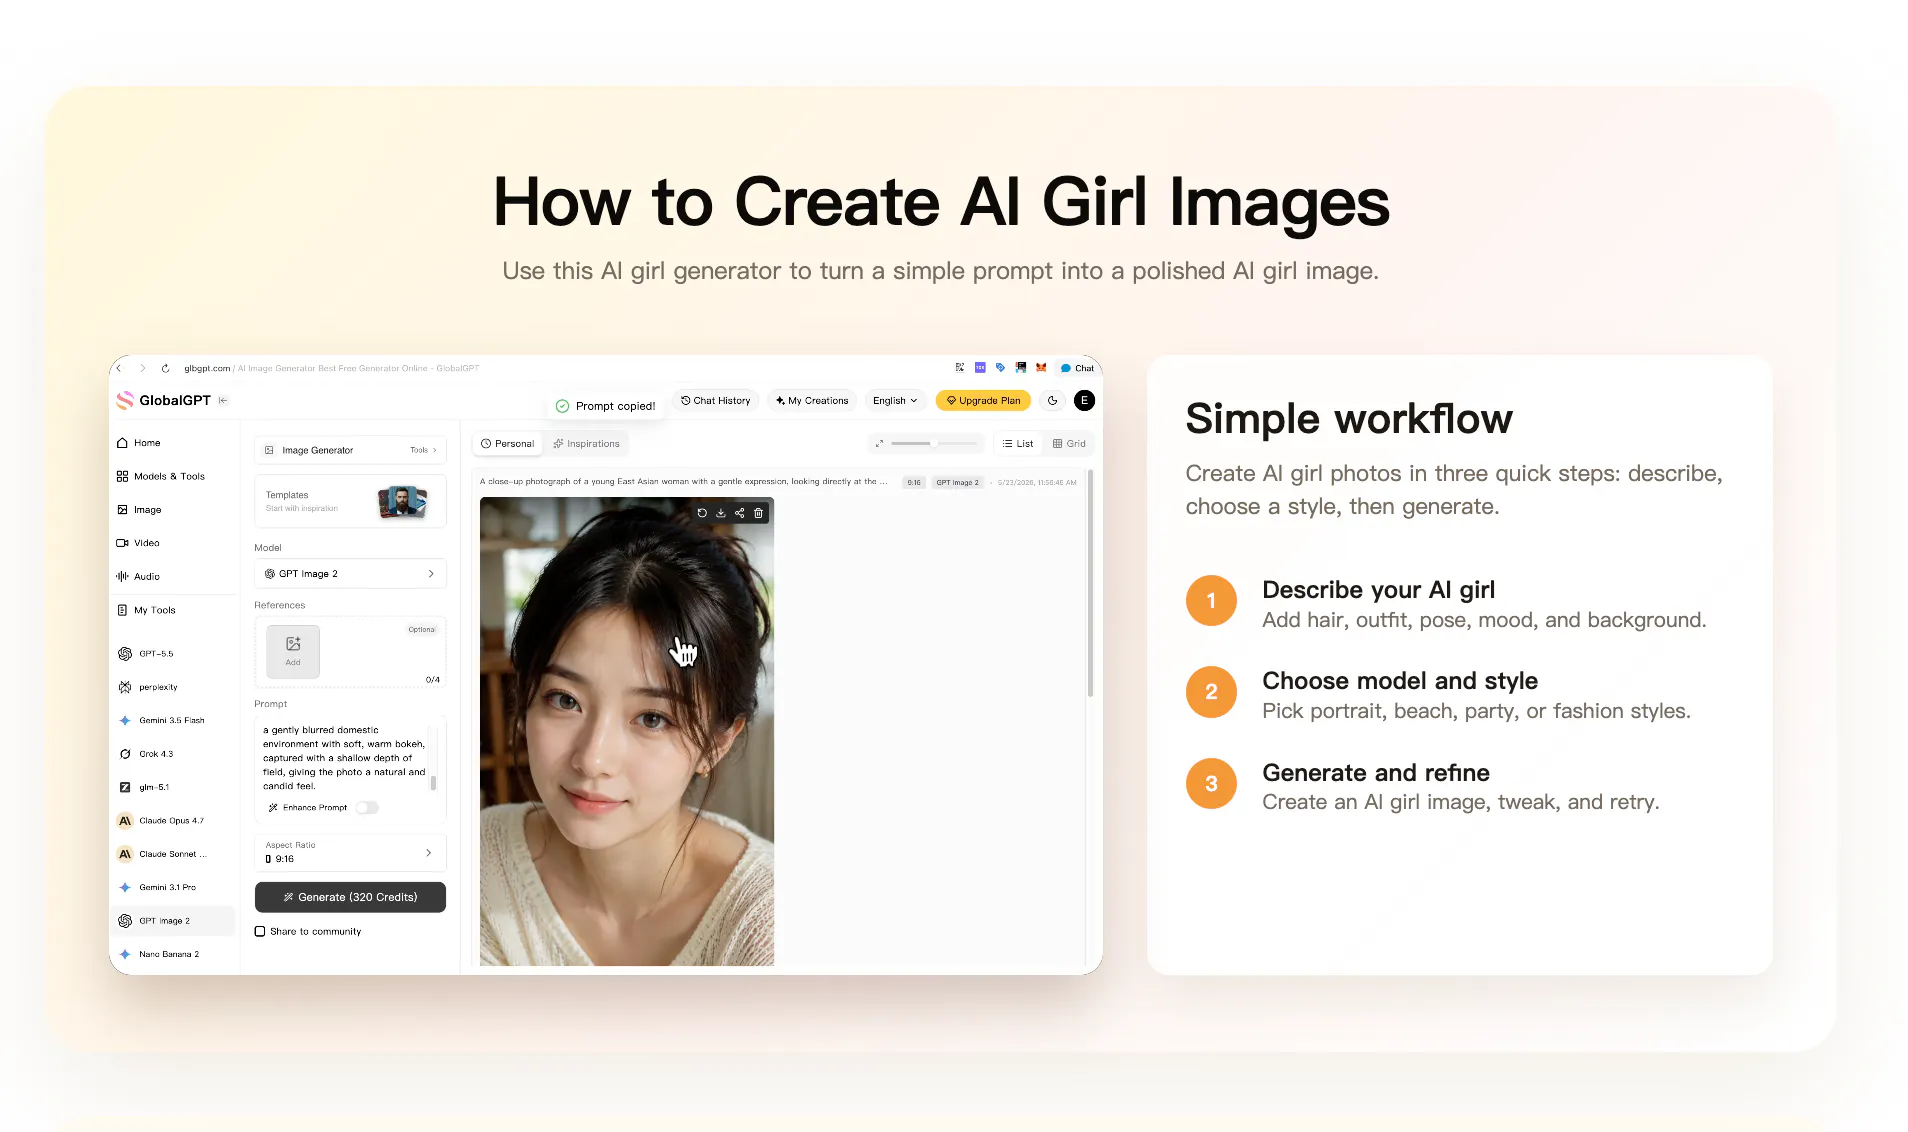Image resolution: width=1908 pixels, height=1132 pixels.
Task: Click the fox browser extension icon
Action: coord(1041,368)
